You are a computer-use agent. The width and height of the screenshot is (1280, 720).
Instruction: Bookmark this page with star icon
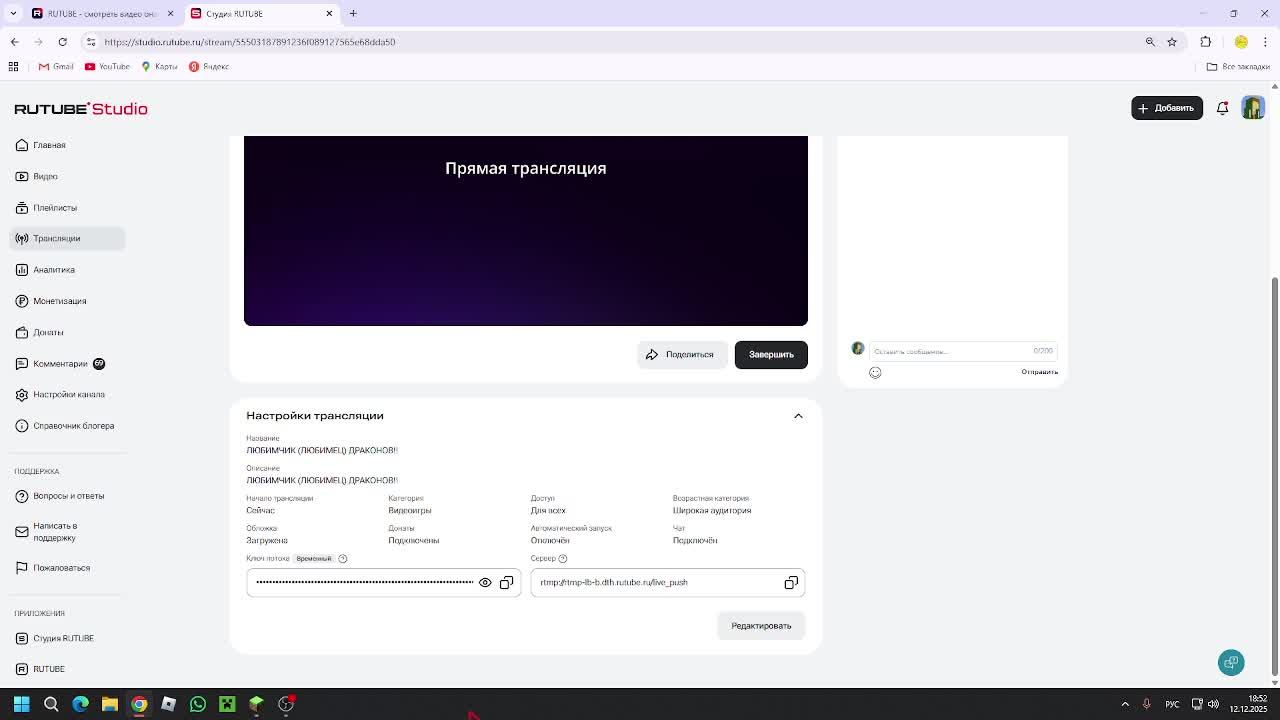click(x=1172, y=42)
